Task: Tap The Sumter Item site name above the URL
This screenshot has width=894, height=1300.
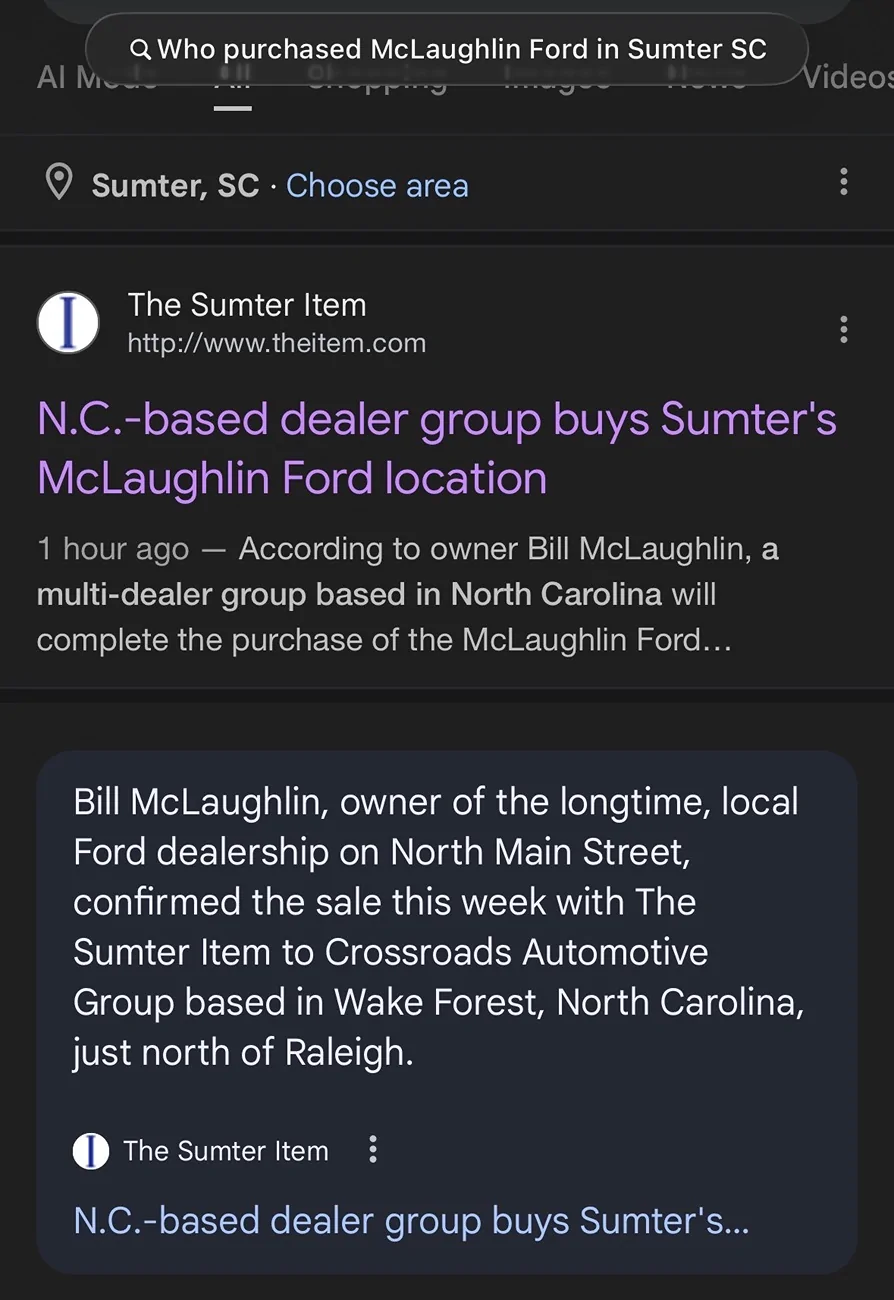Action: pos(247,305)
